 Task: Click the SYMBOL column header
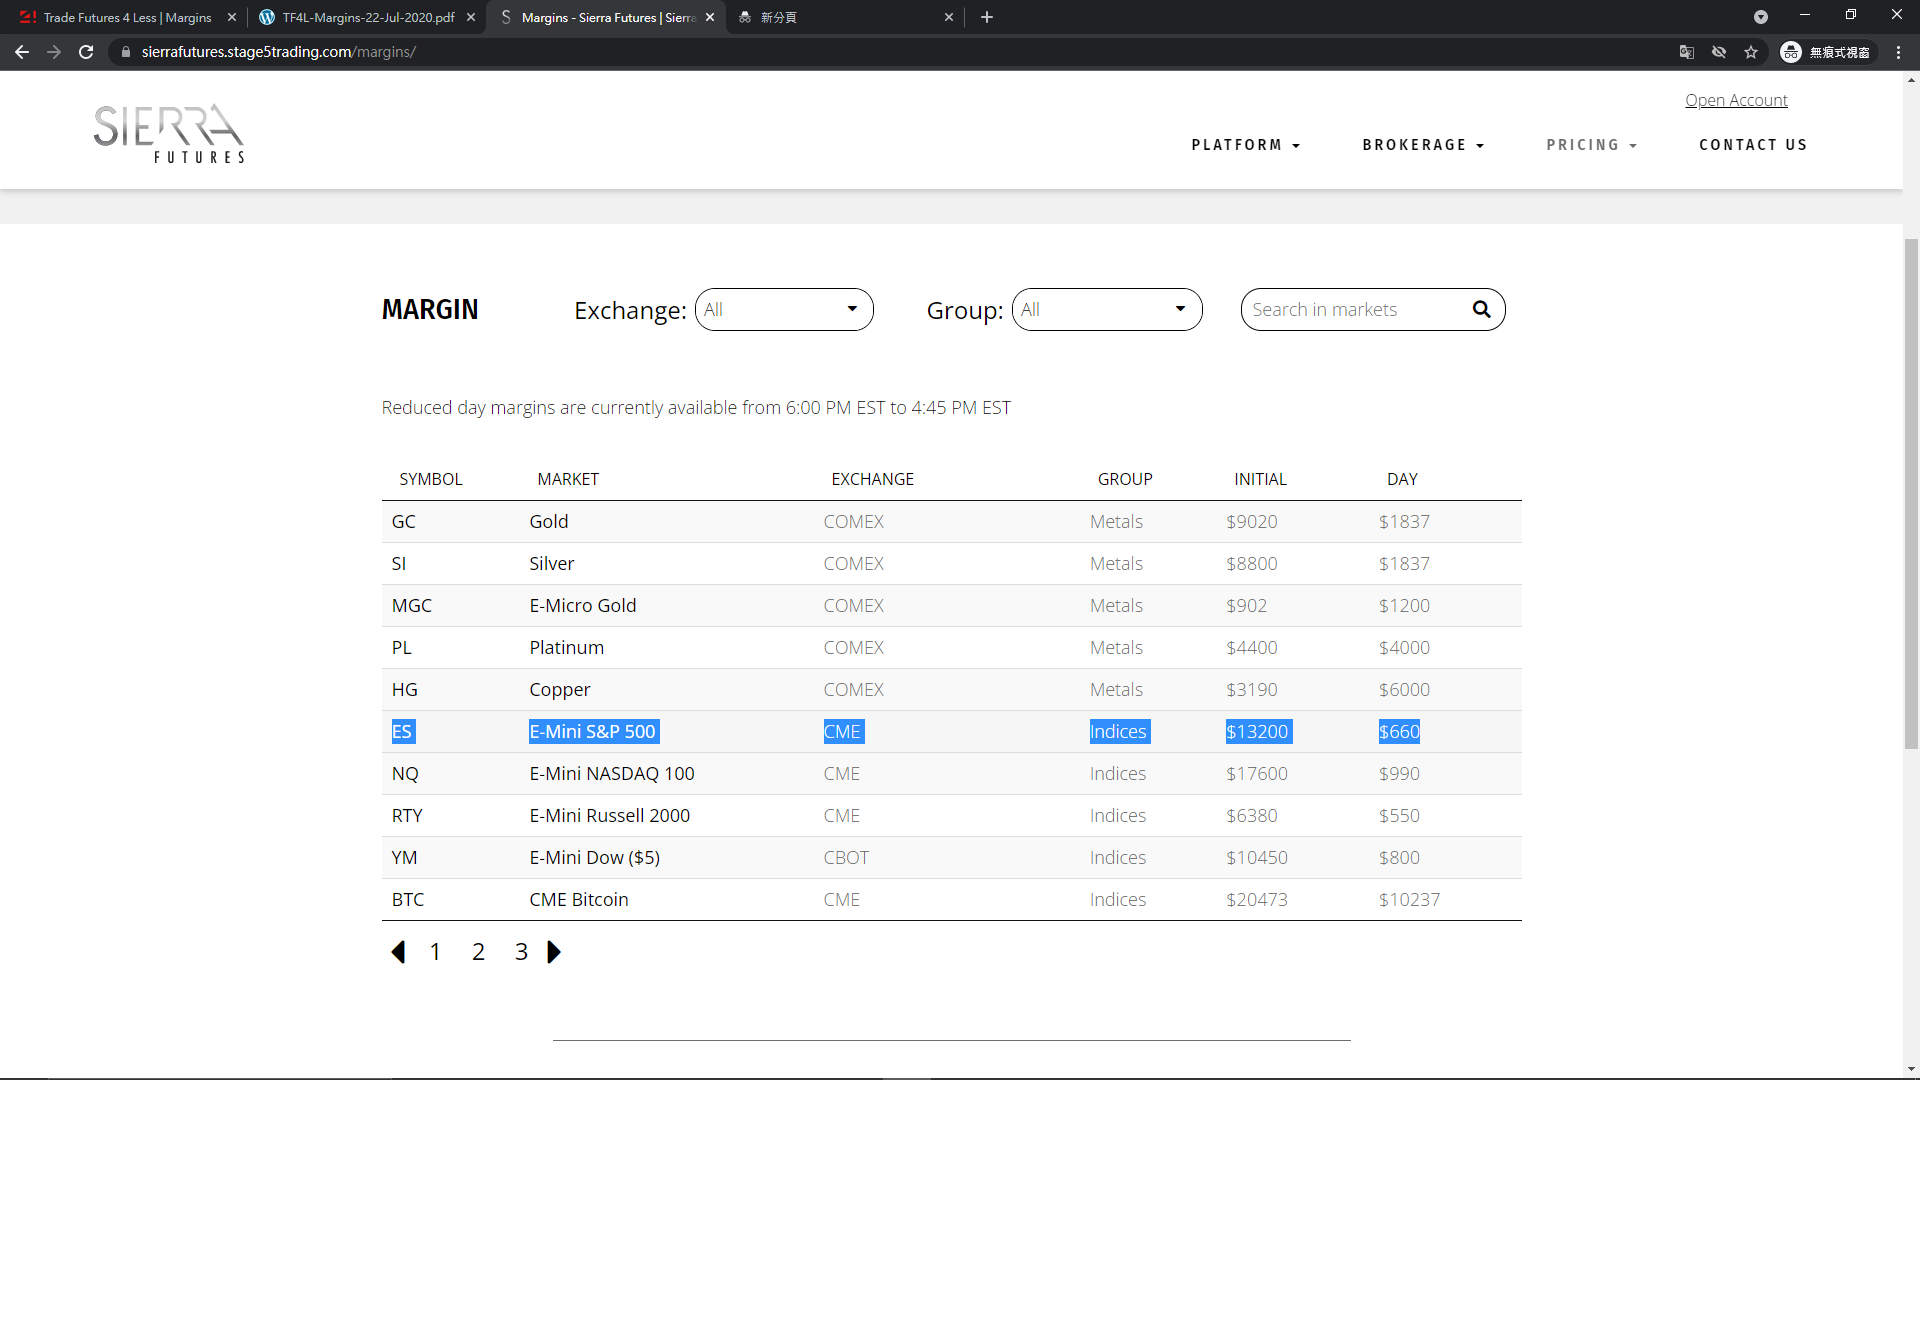click(x=431, y=479)
